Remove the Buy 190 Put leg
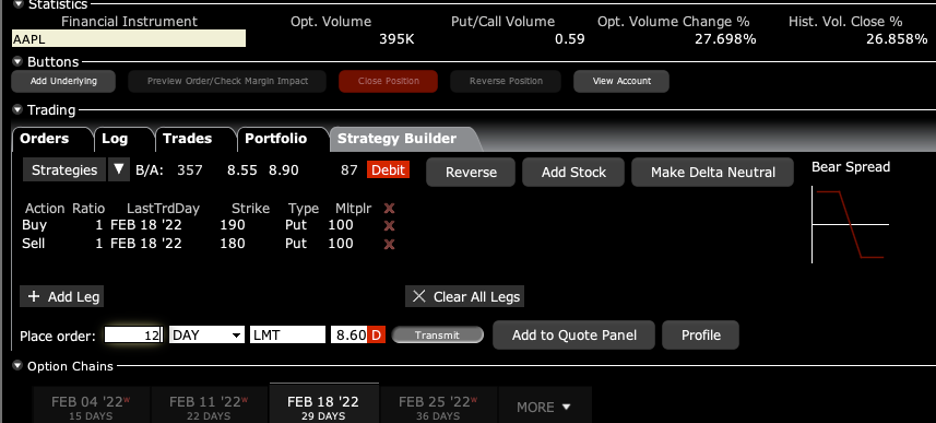 (x=389, y=226)
